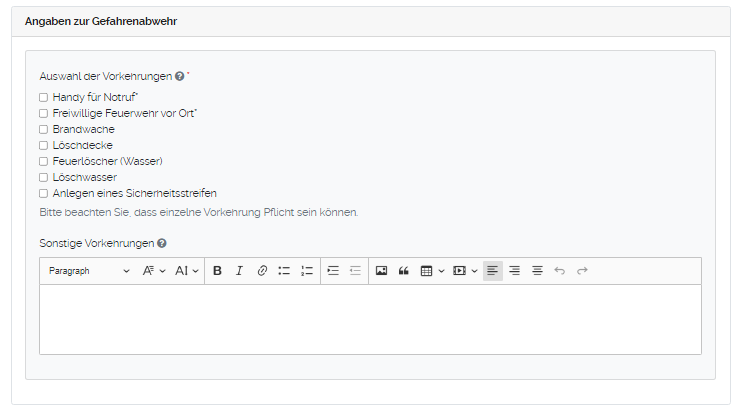
Task: Insert a link in the editor
Action: [262, 271]
